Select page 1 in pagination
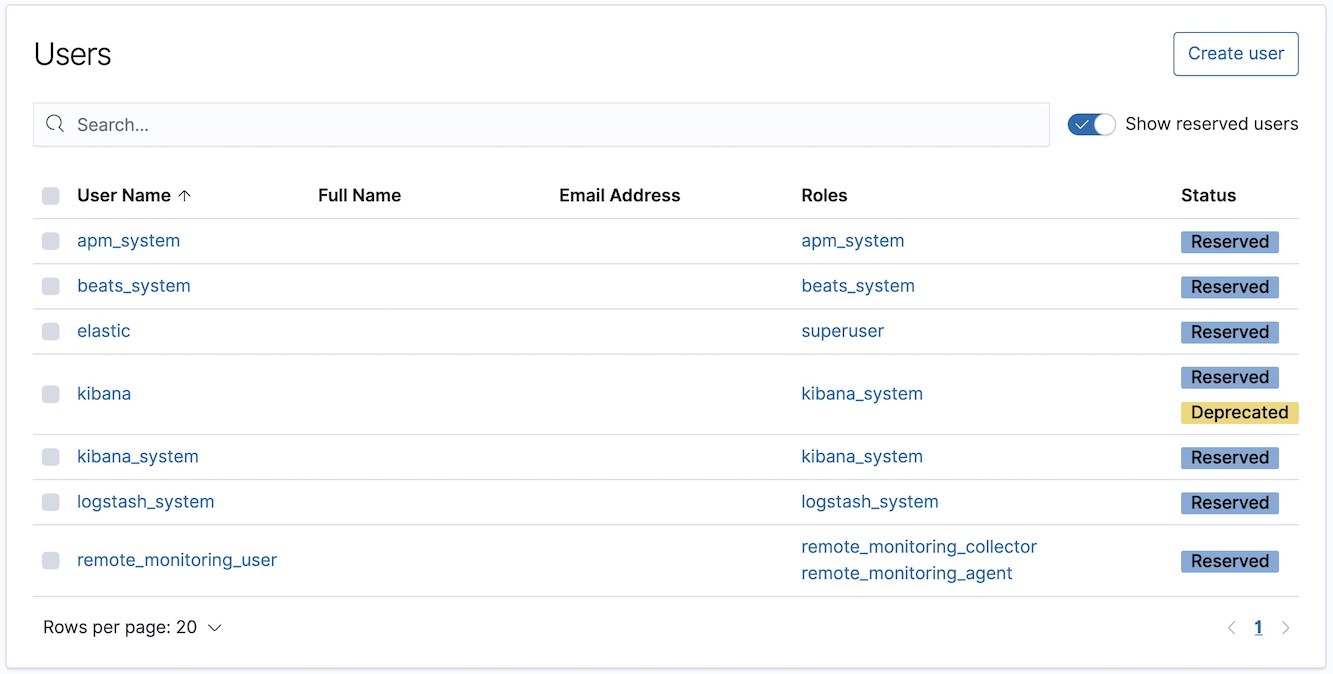The image size is (1333, 674). click(x=1258, y=627)
